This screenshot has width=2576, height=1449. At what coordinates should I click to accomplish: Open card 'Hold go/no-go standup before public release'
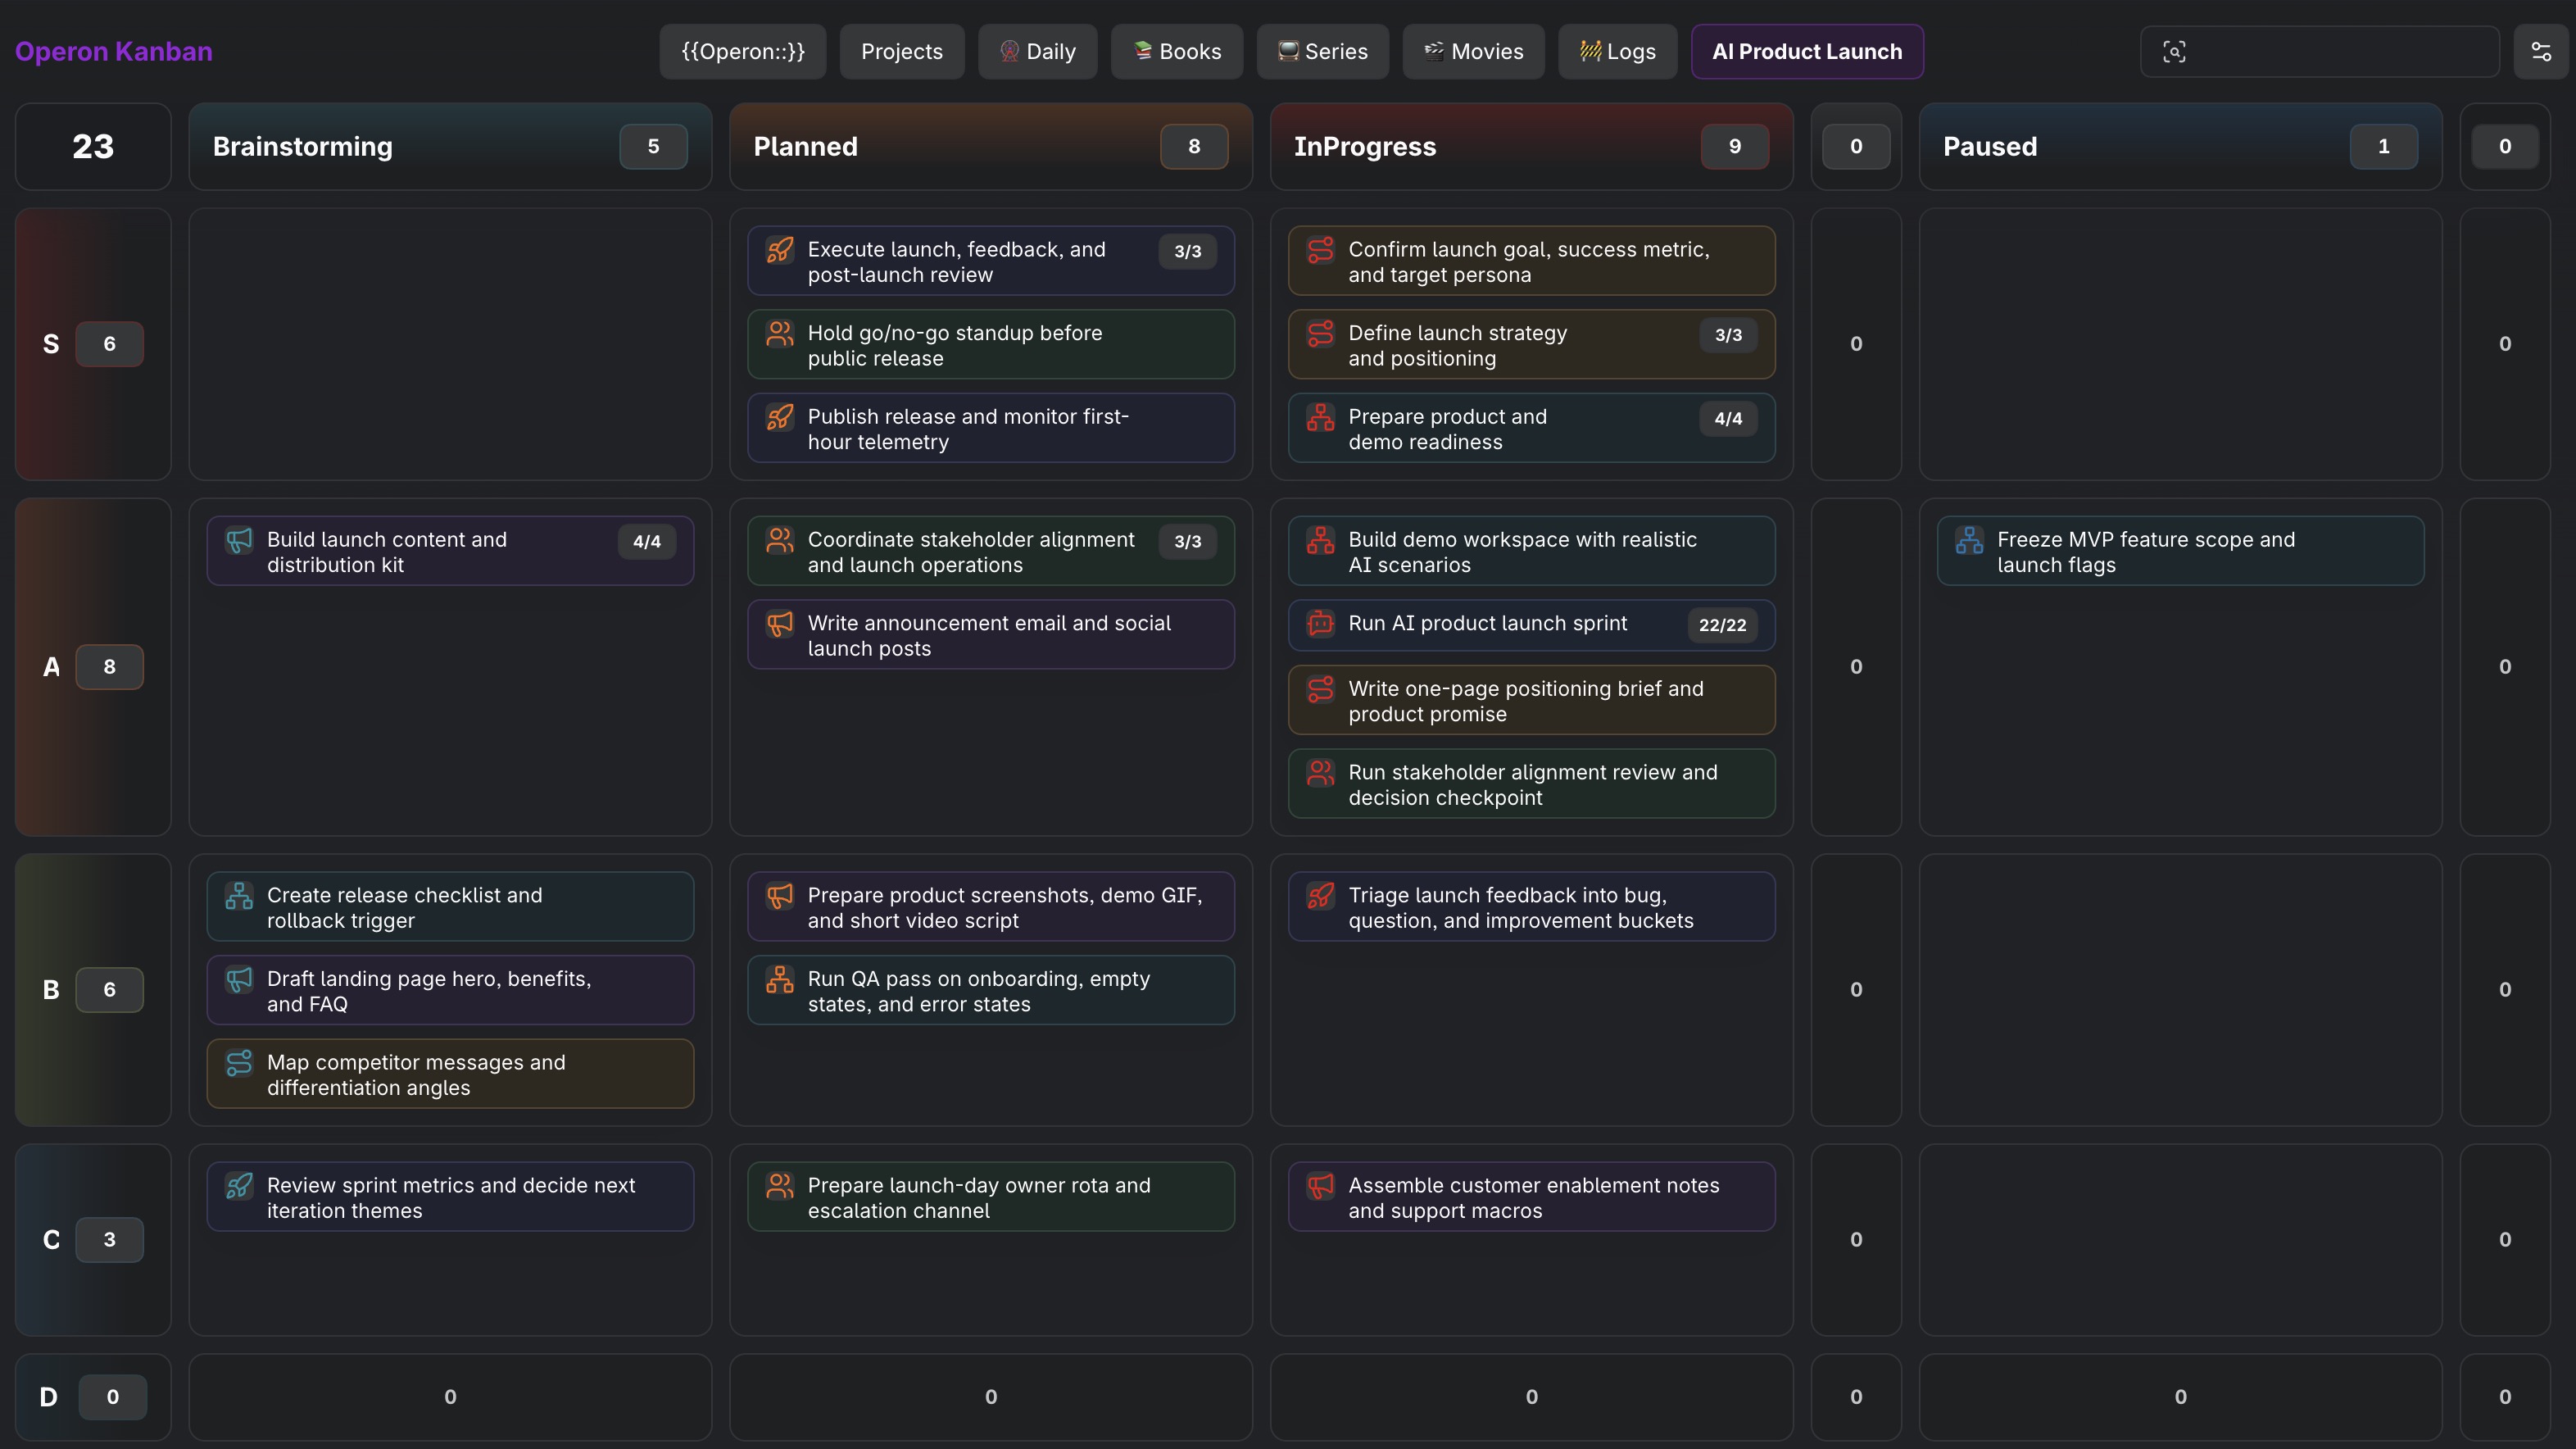[x=991, y=344]
